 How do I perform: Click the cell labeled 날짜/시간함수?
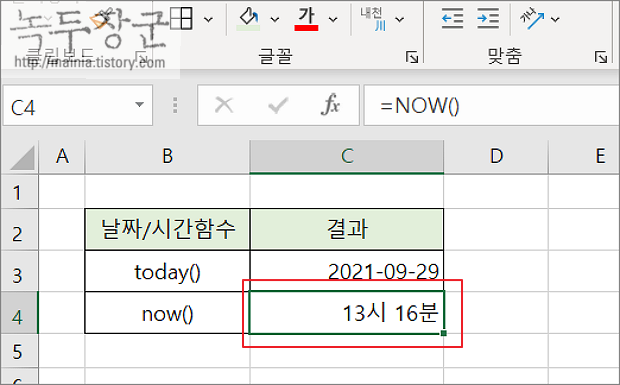pyautogui.click(x=168, y=230)
